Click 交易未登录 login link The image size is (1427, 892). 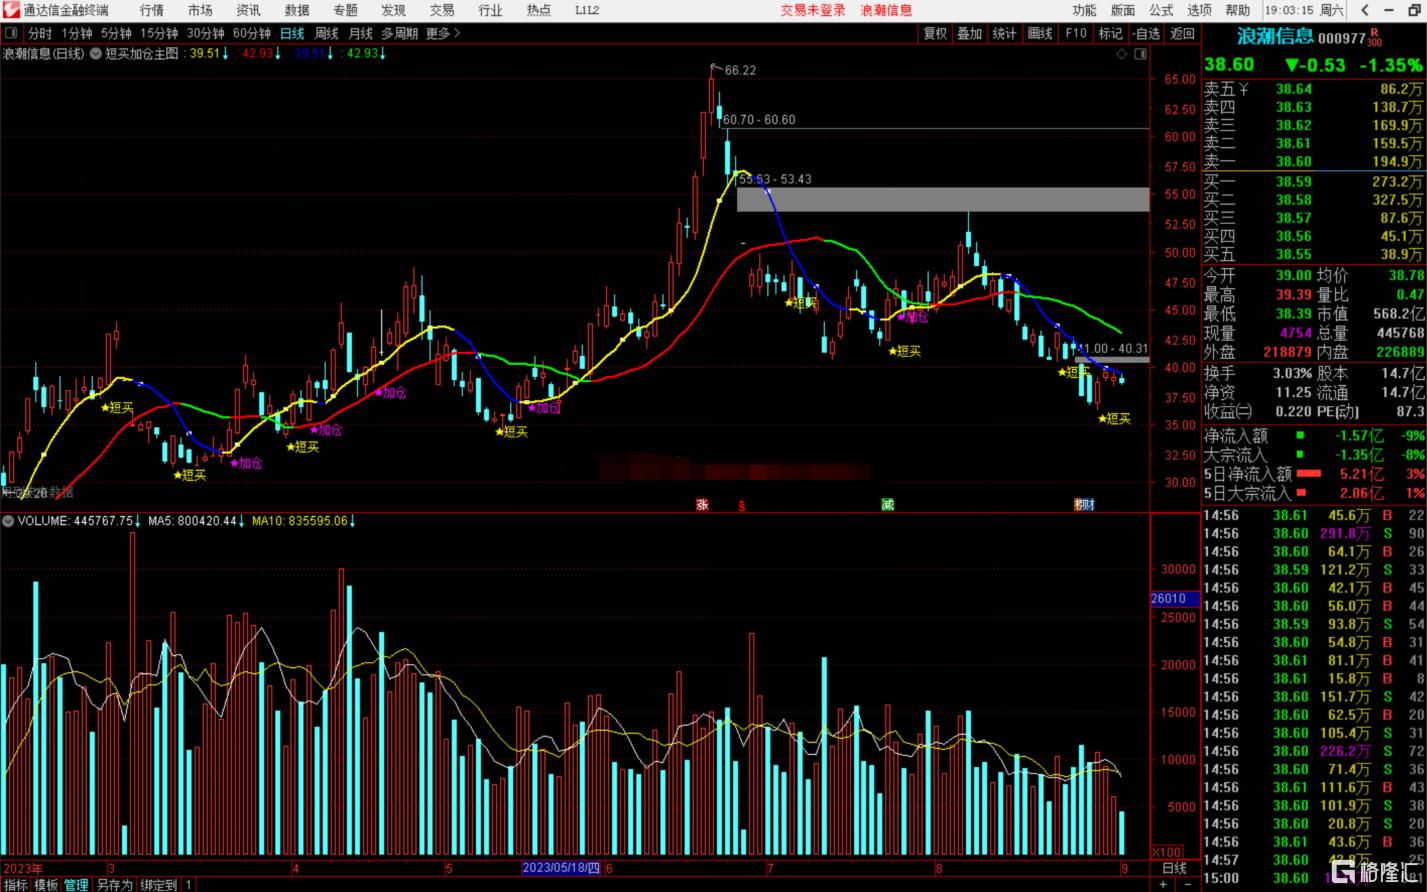(813, 10)
